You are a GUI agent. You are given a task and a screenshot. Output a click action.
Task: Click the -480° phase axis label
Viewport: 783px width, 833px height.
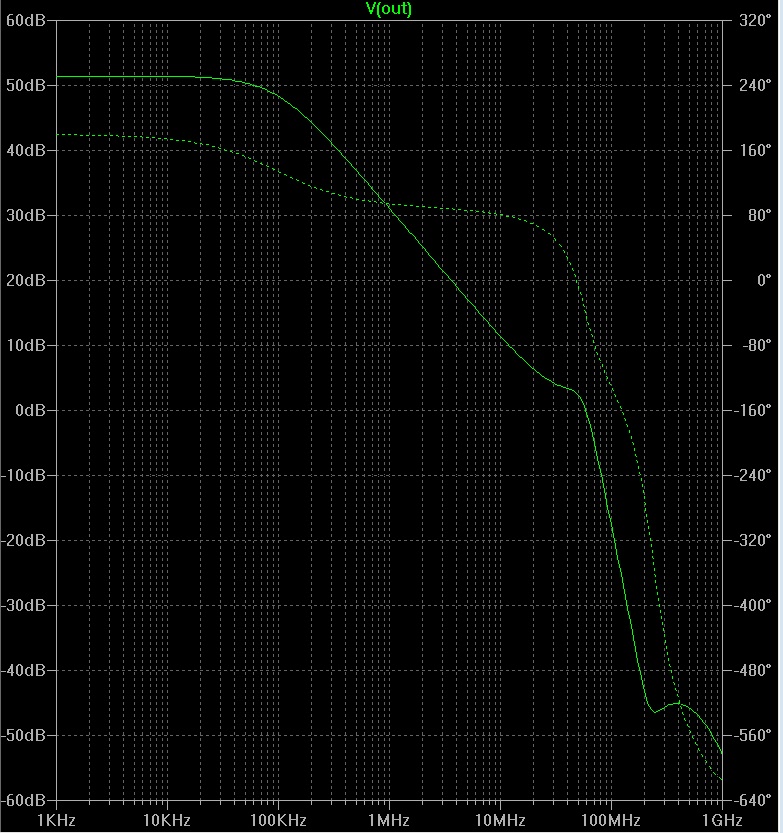point(753,670)
